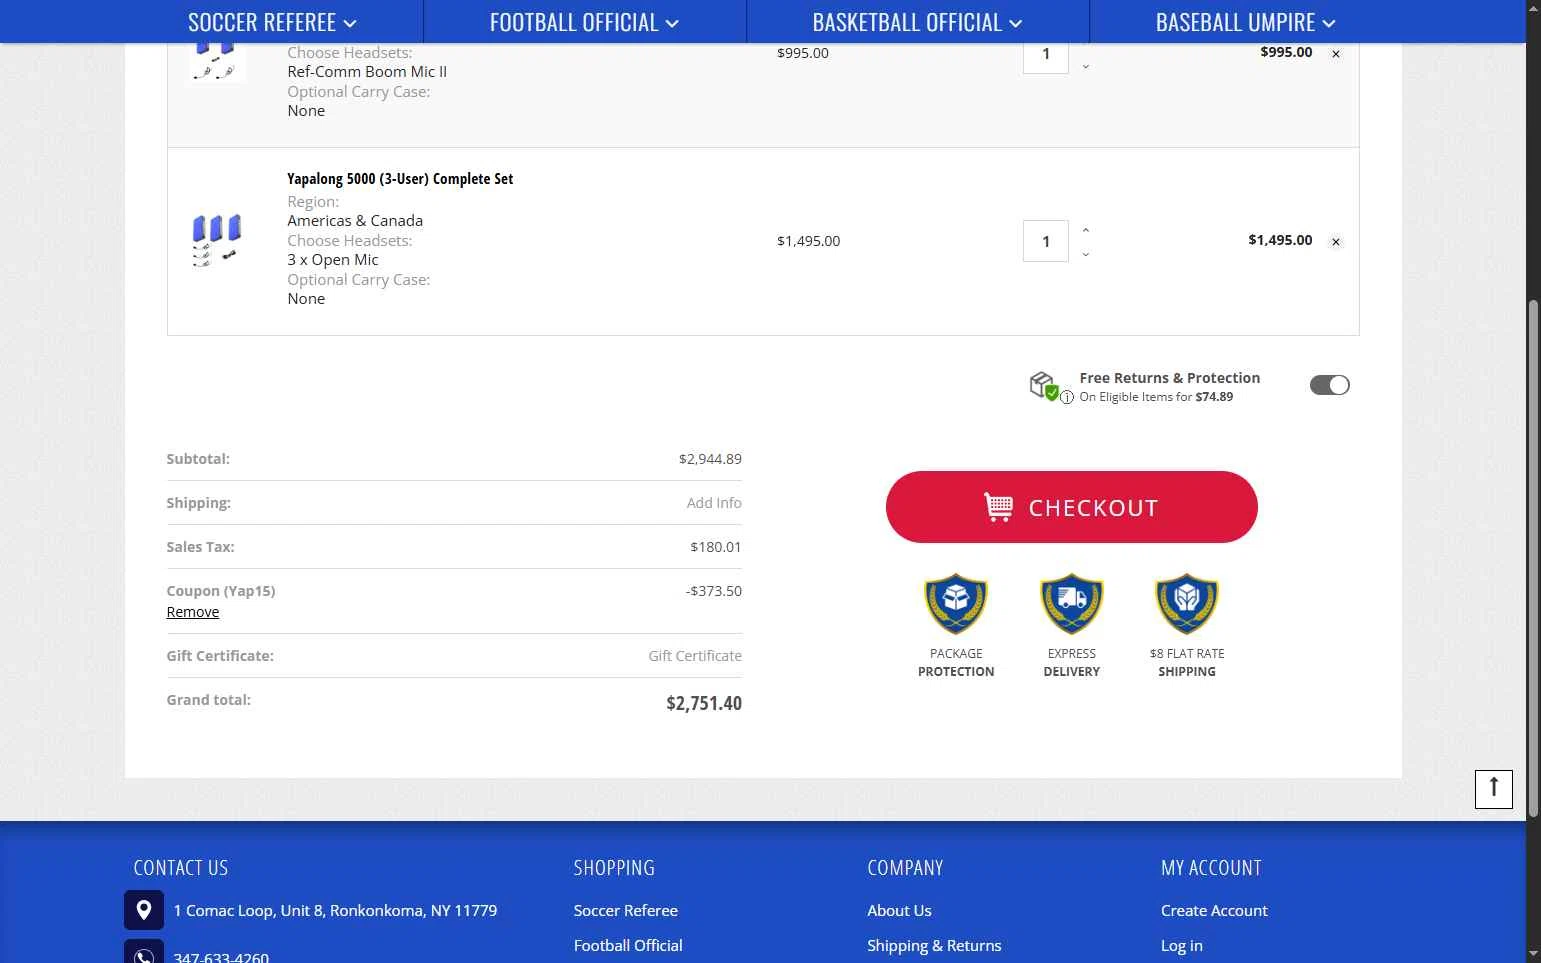
Task: Click the back-to-top arrow button
Action: [1494, 789]
